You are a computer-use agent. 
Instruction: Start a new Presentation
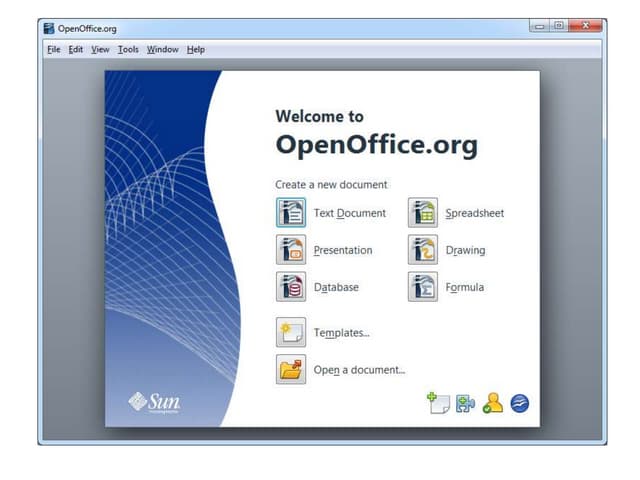pyautogui.click(x=291, y=250)
